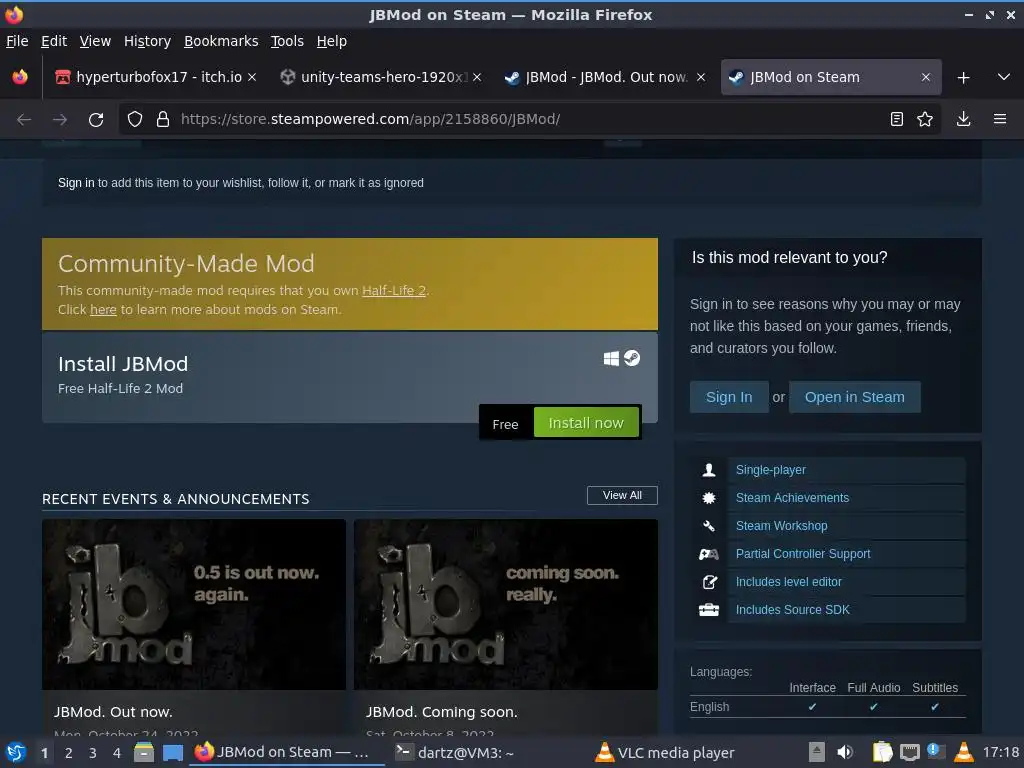Open the Edit menu
The width and height of the screenshot is (1024, 768).
coord(54,41)
